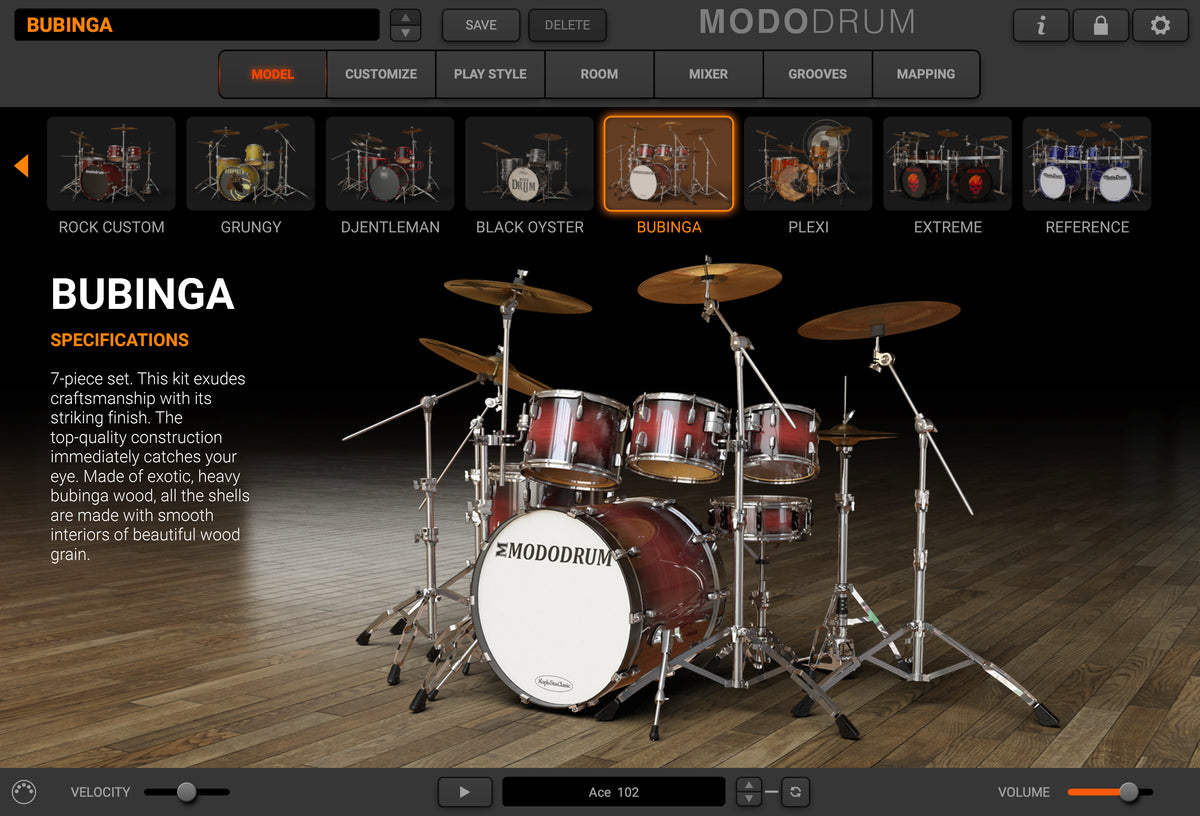Save the current preset
The width and height of the screenshot is (1200, 816).
pos(481,25)
